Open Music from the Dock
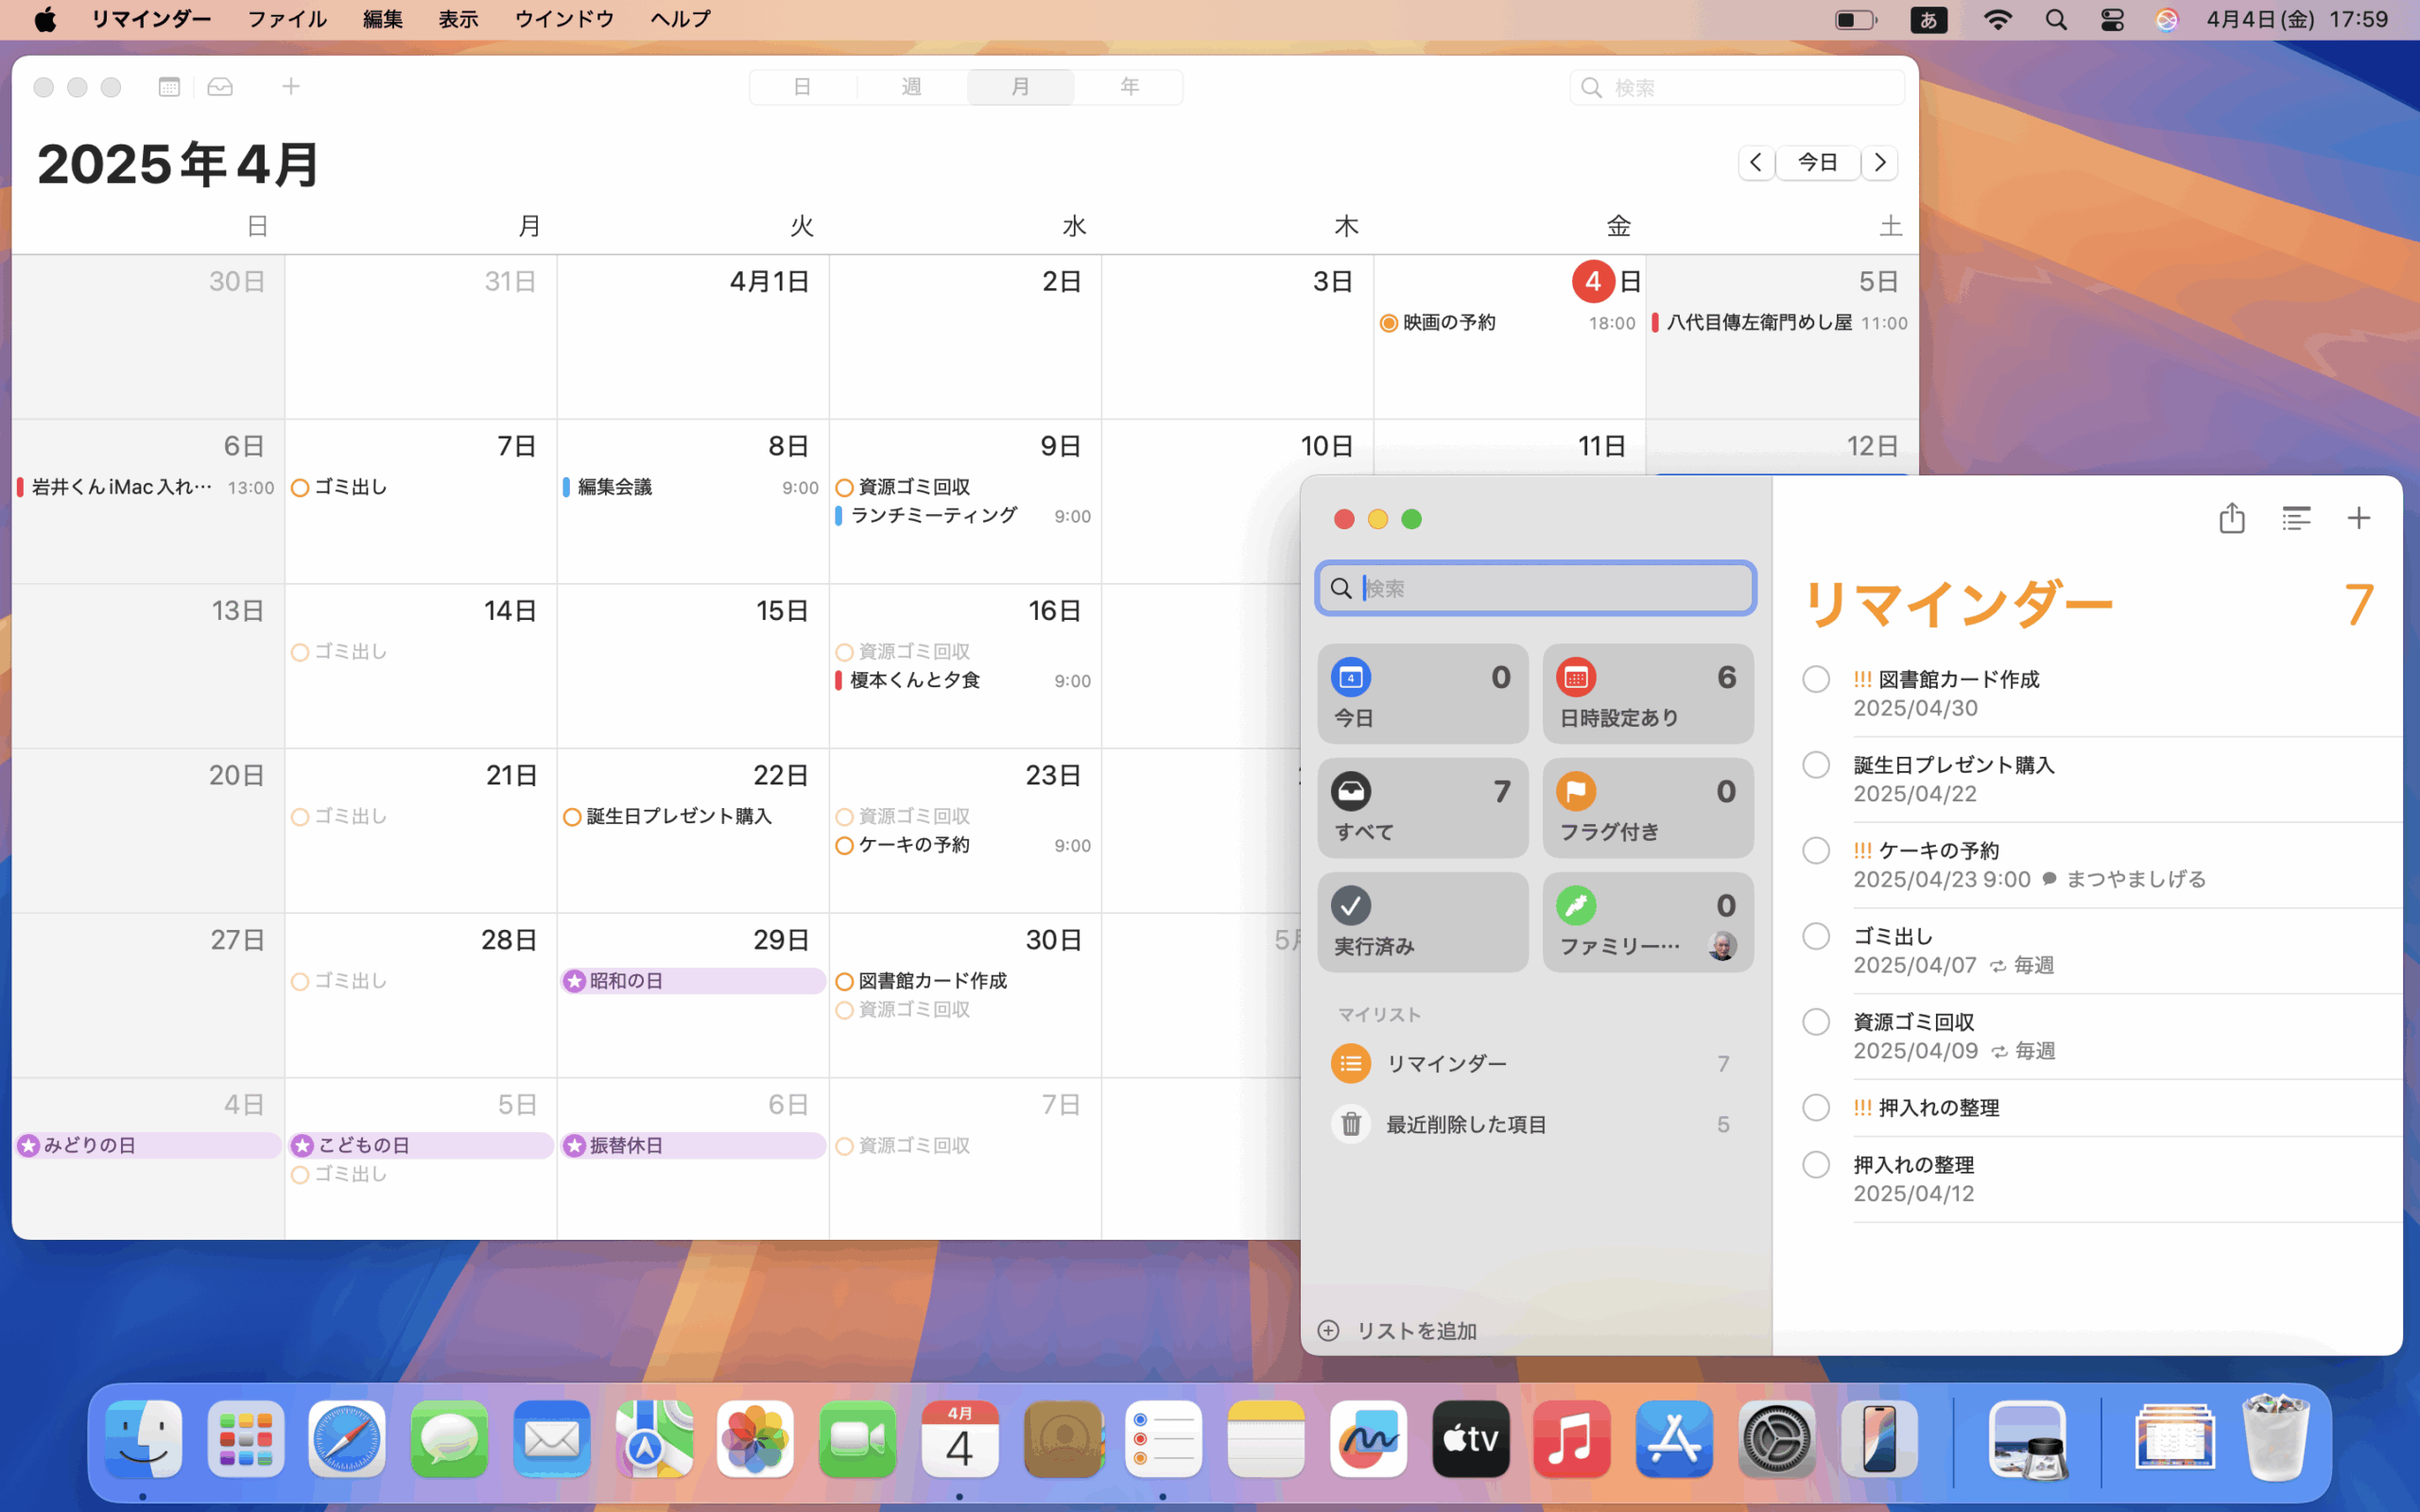This screenshot has width=2420, height=1512. (x=1572, y=1440)
